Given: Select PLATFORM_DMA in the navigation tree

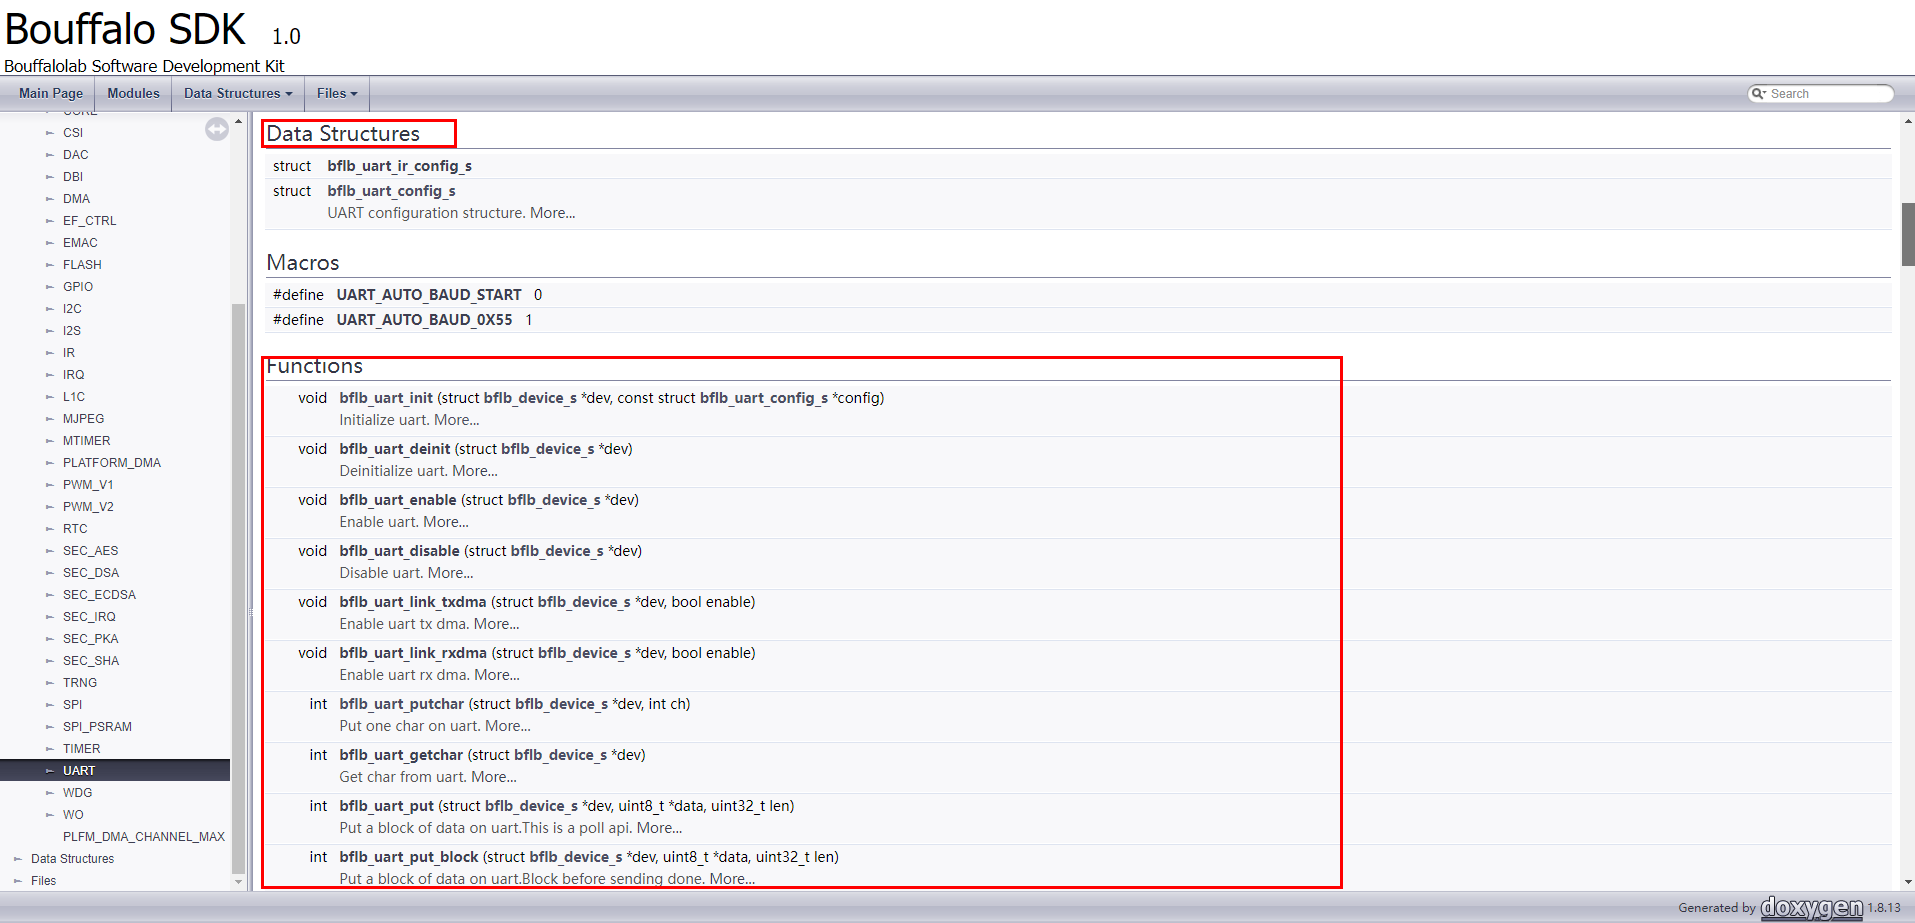Looking at the screenshot, I should pyautogui.click(x=112, y=463).
